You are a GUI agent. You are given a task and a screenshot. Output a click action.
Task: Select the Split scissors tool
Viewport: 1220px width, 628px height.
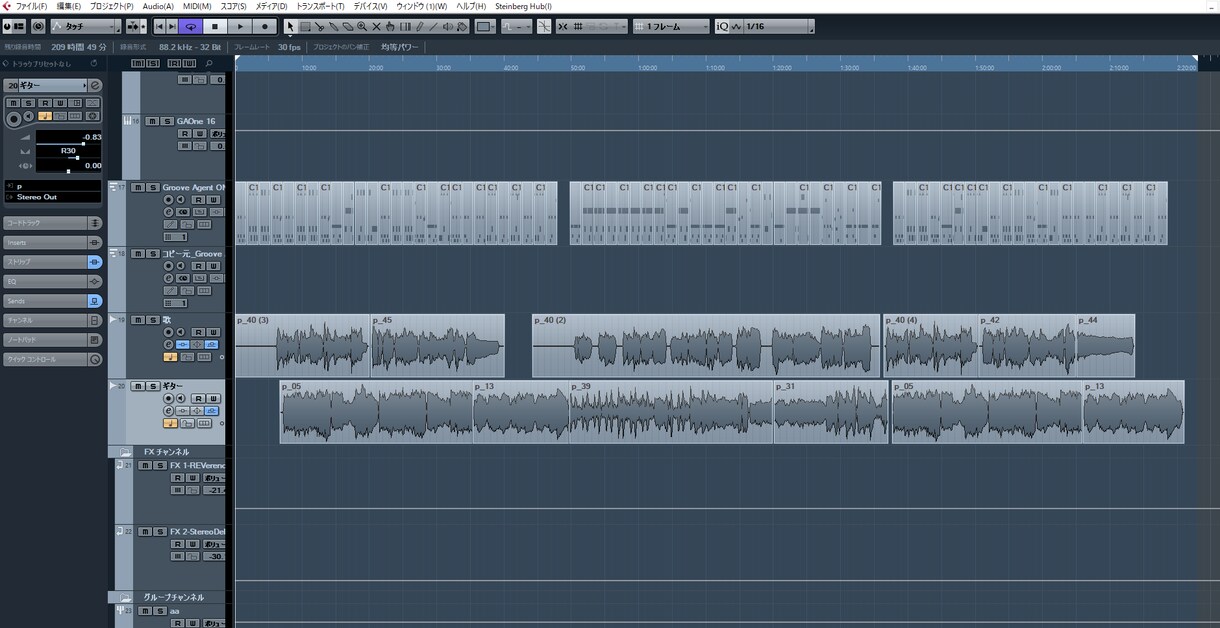pos(319,26)
